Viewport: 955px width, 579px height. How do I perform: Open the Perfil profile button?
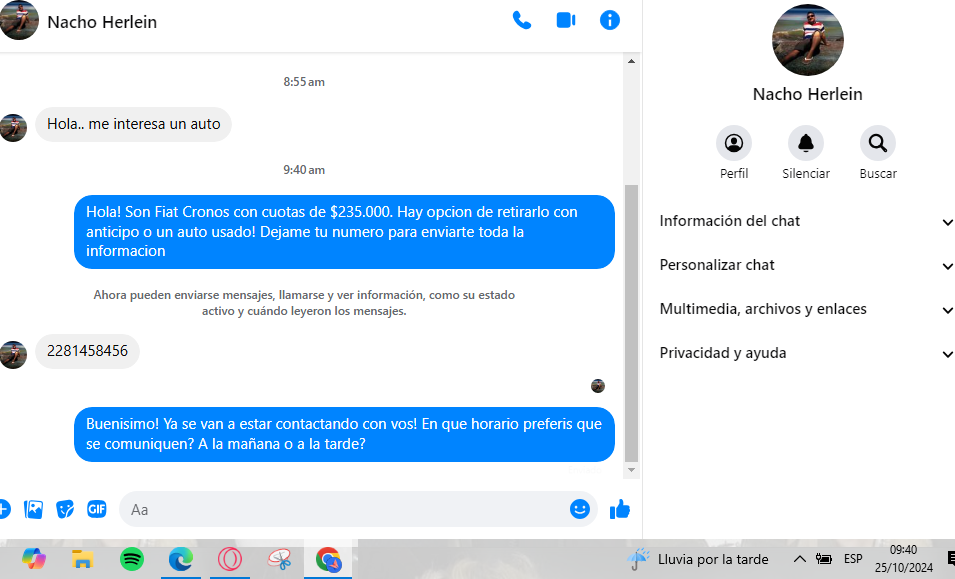pos(734,144)
